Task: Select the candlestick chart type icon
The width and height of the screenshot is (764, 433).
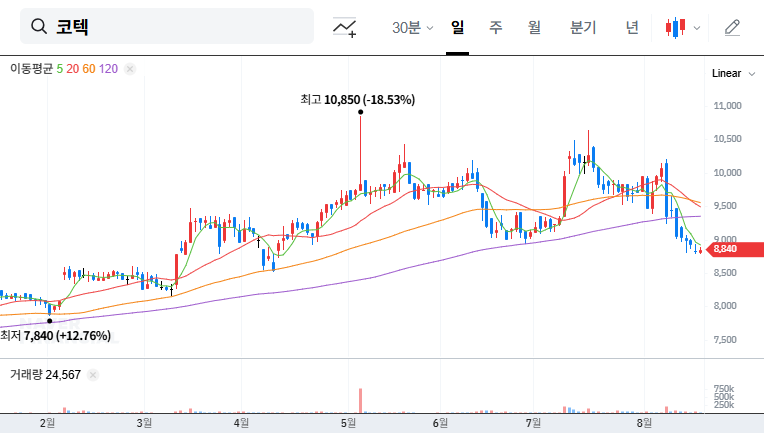Action: pyautogui.click(x=677, y=27)
